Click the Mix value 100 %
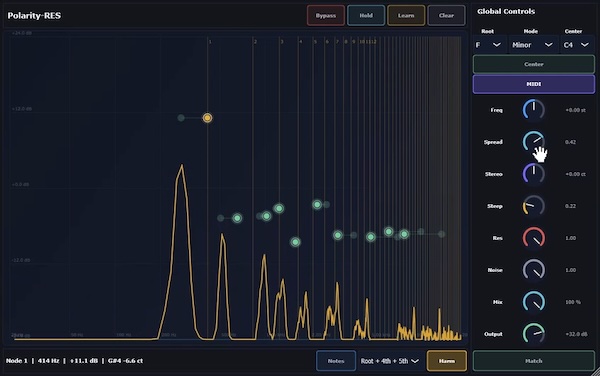 click(573, 302)
